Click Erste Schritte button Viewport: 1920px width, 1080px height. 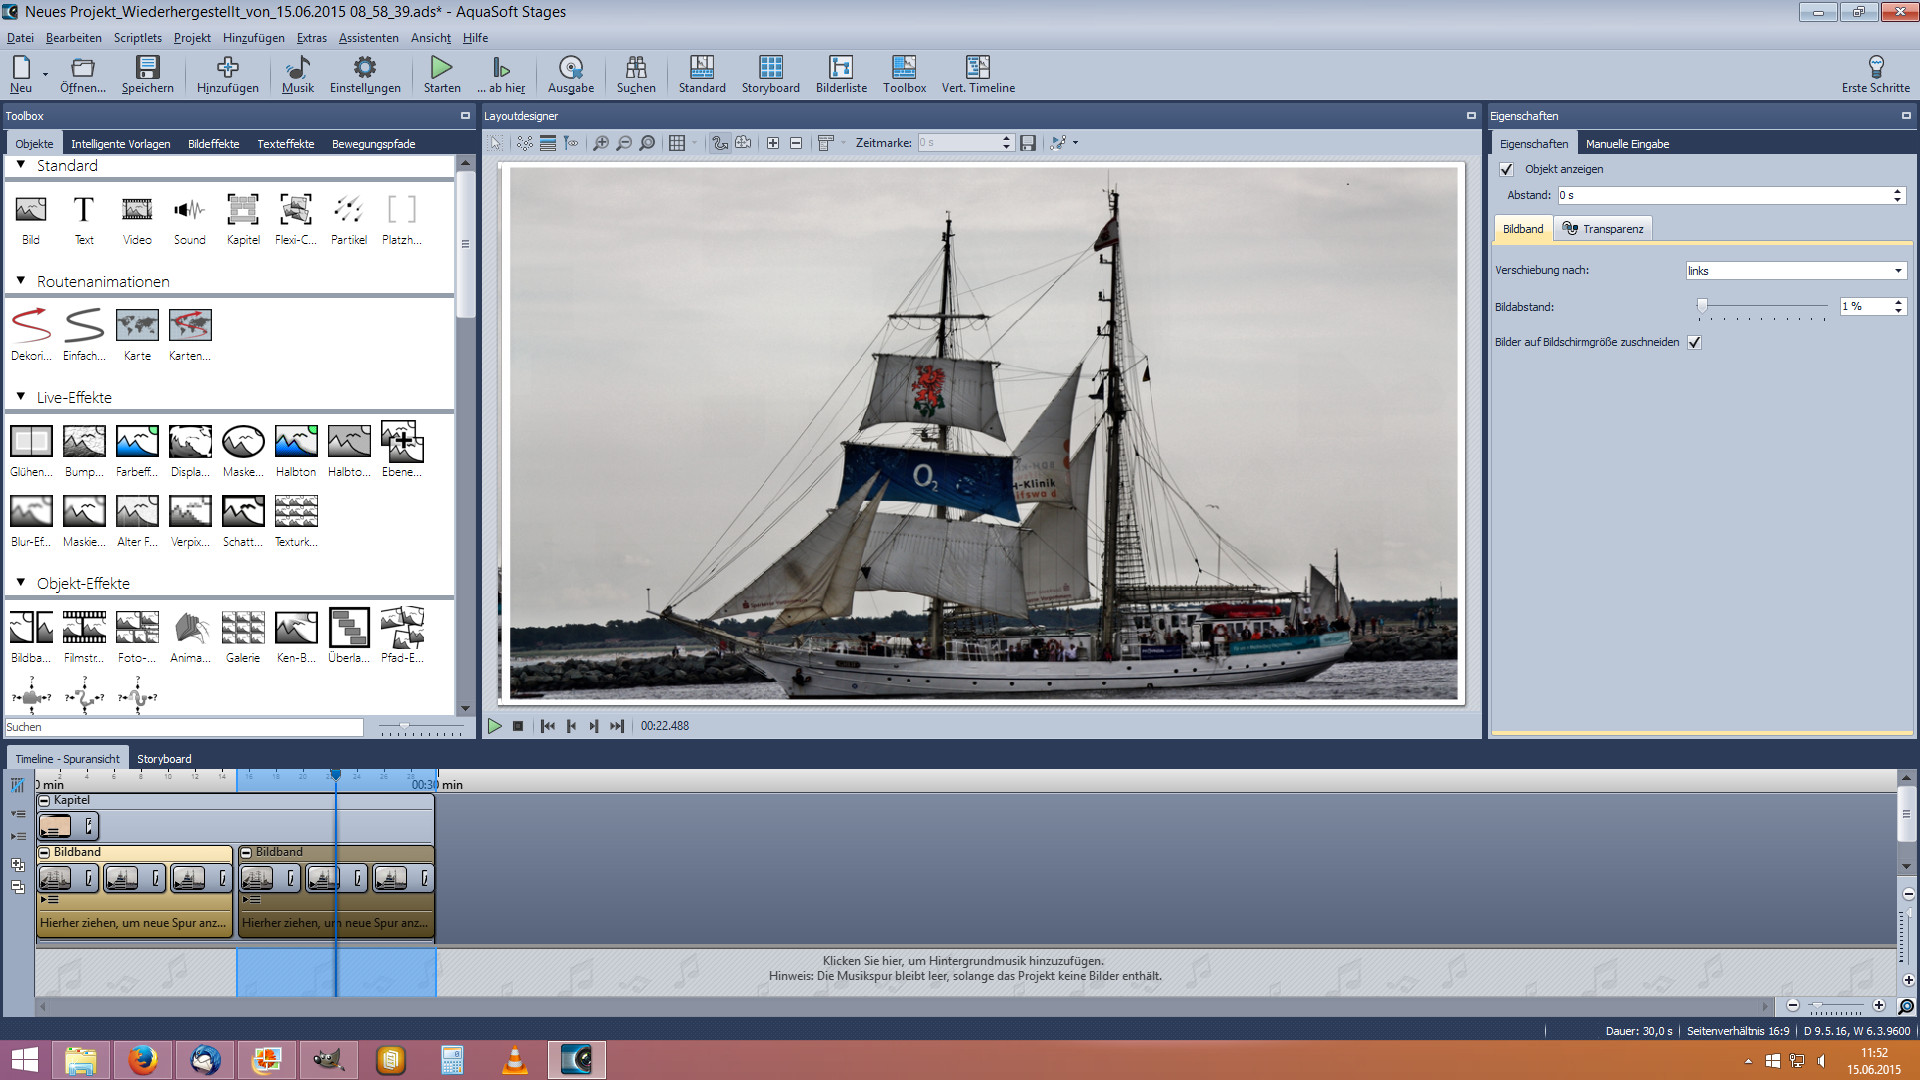pos(1875,74)
